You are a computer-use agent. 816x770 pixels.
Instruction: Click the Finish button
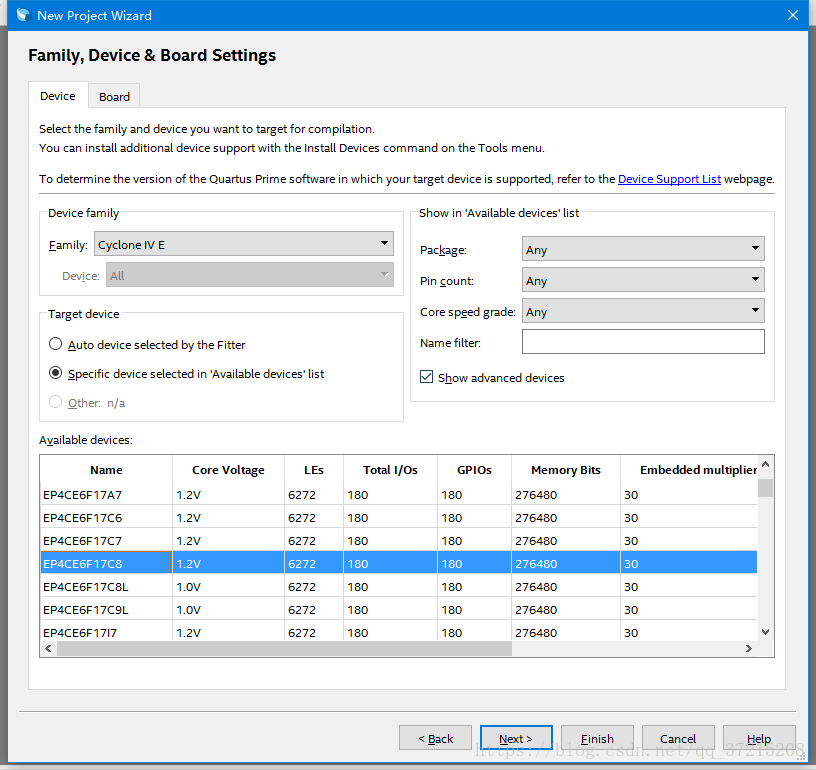tap(597, 738)
